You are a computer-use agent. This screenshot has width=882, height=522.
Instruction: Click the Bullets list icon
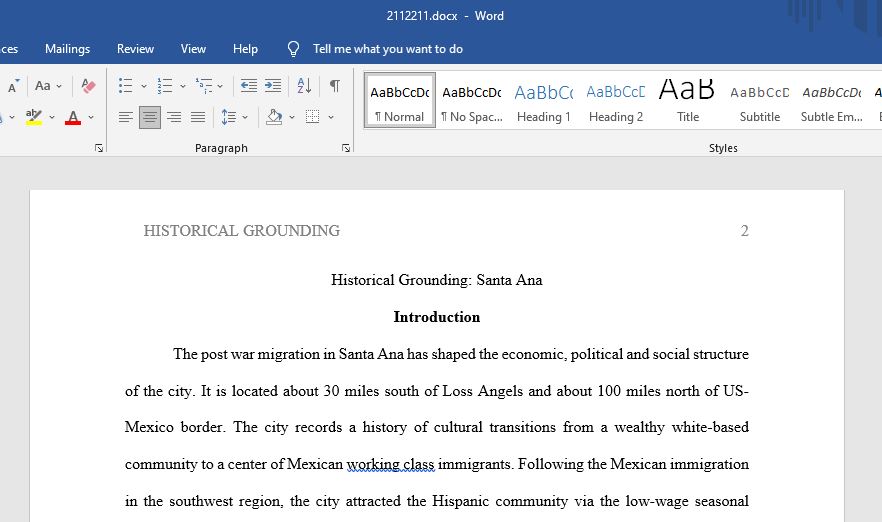point(125,86)
